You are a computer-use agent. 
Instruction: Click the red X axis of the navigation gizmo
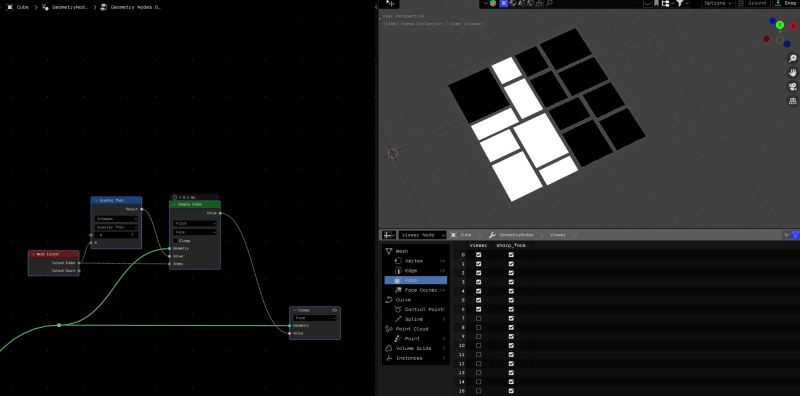[x=793, y=26]
